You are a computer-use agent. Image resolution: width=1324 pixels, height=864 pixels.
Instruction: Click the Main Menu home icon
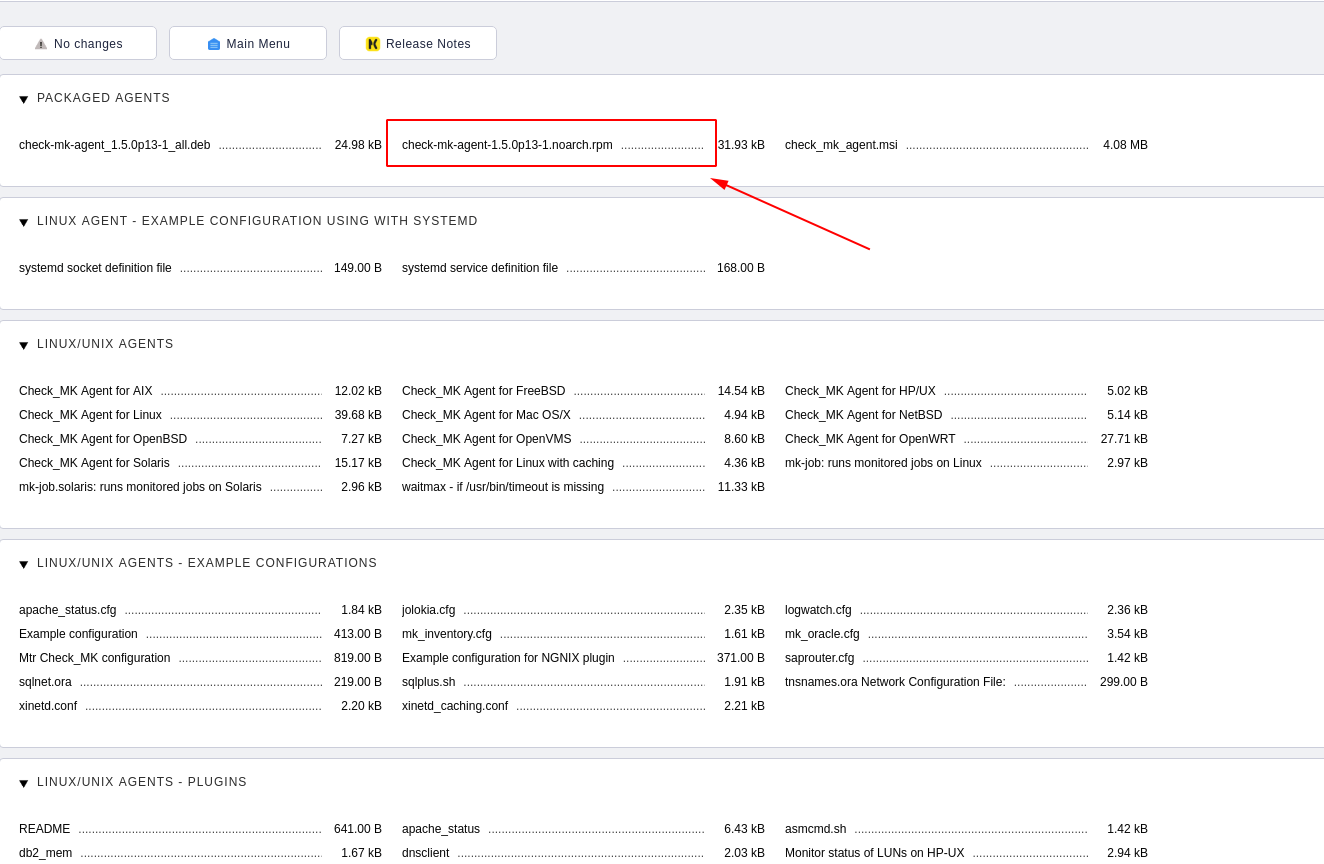click(214, 44)
